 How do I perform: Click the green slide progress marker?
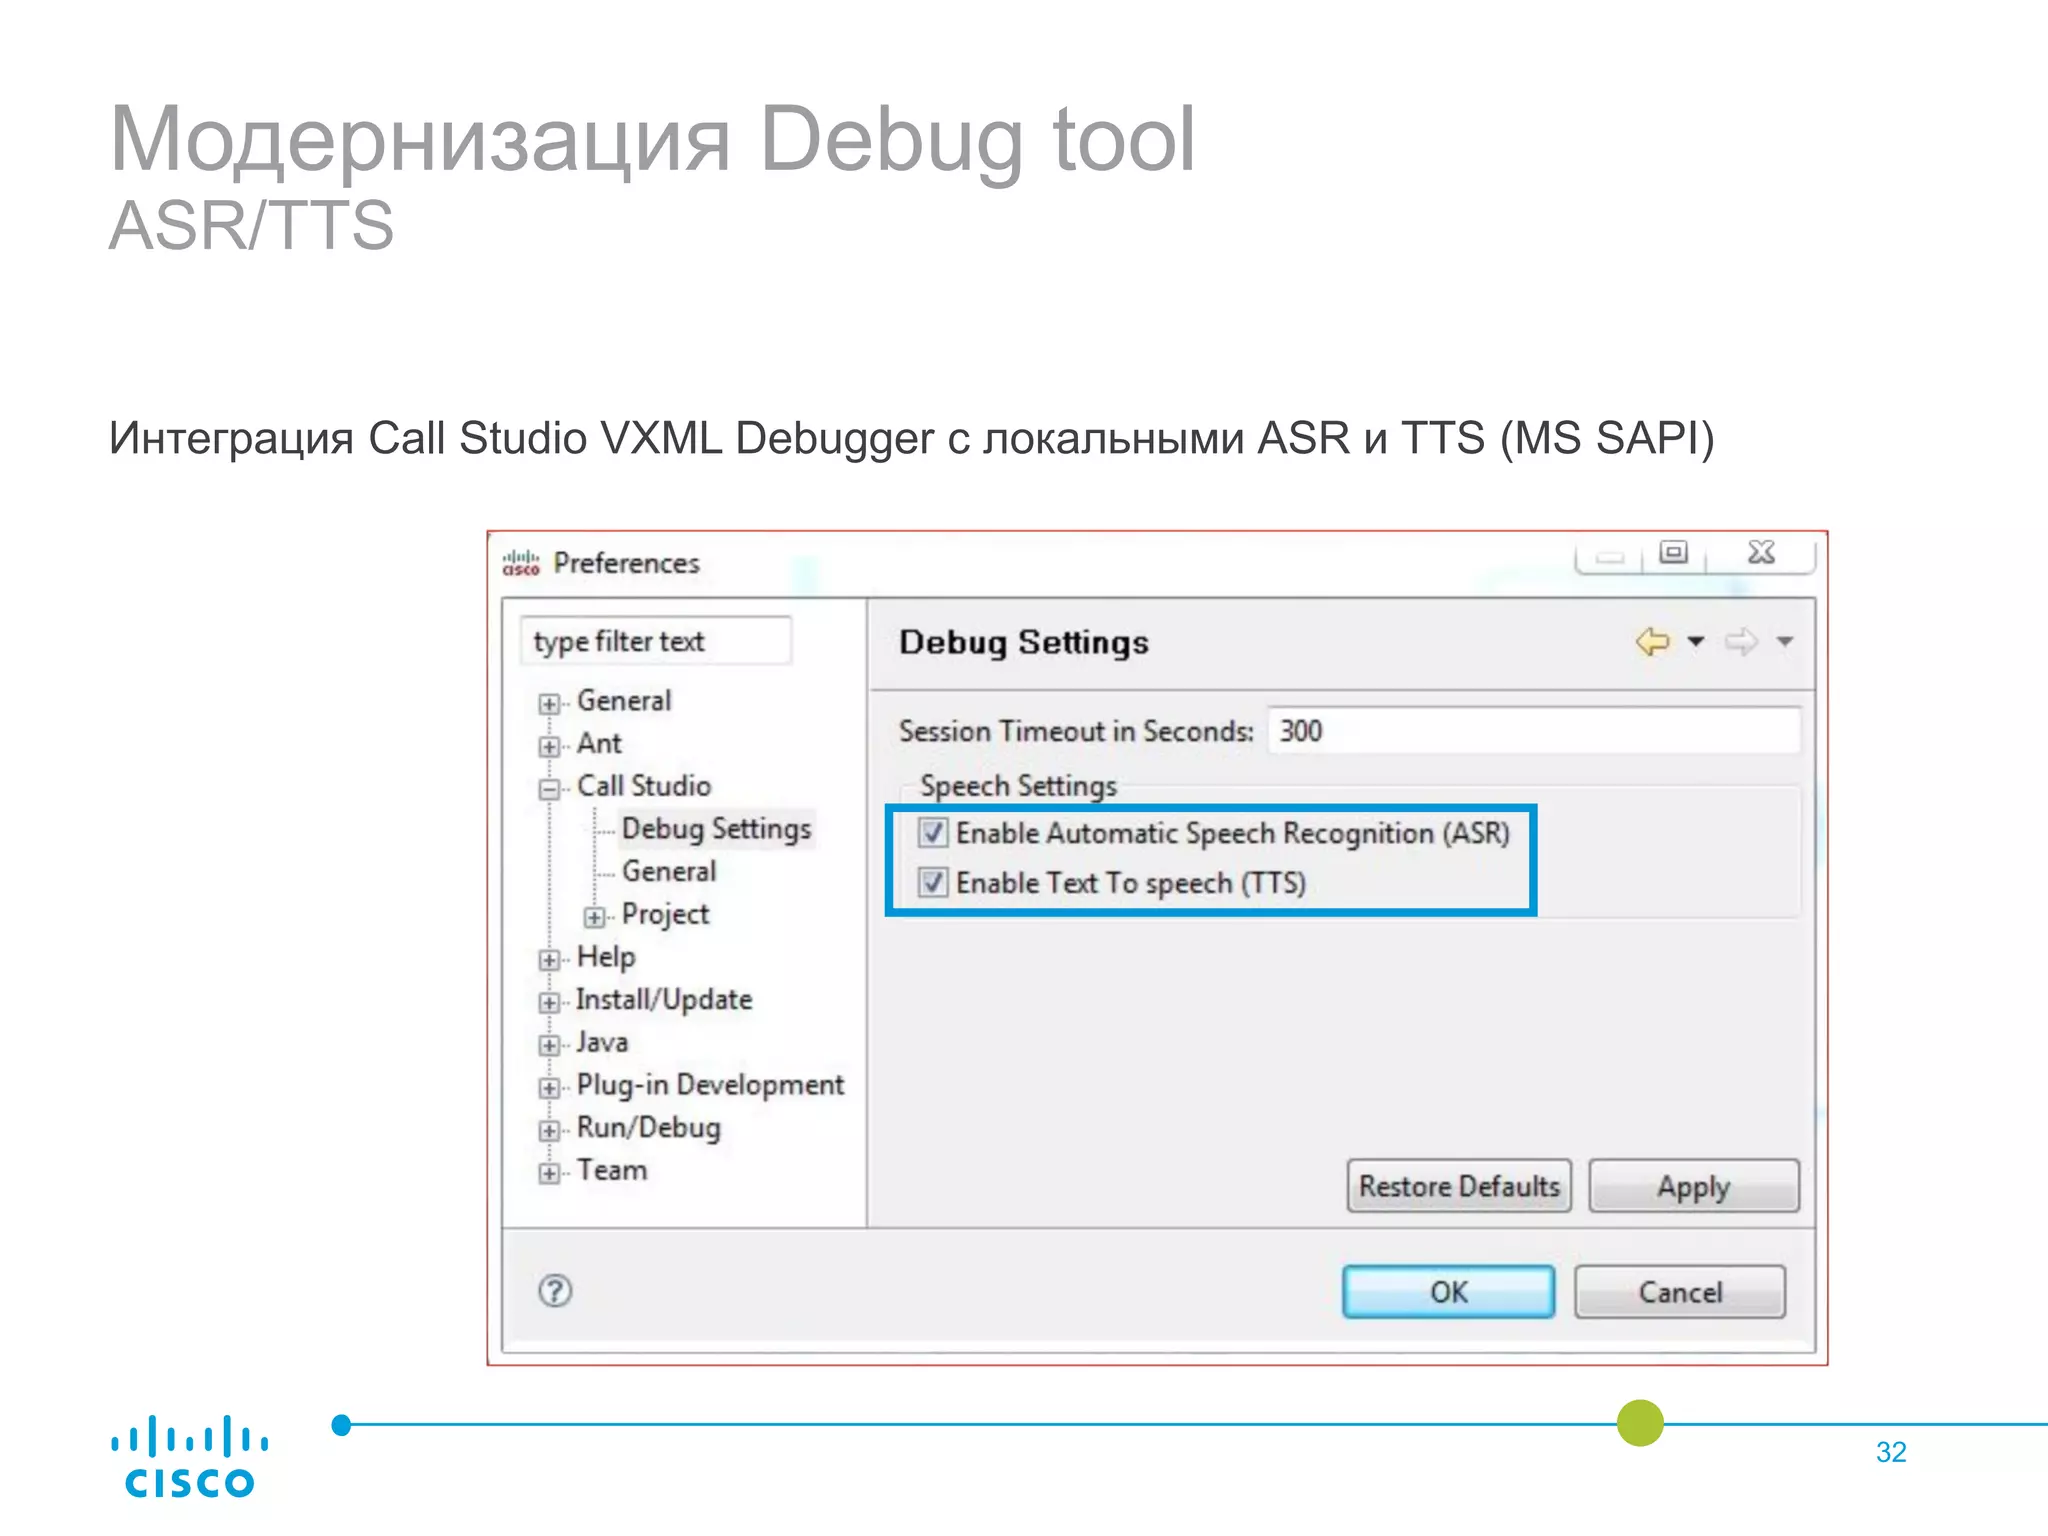tap(1640, 1423)
